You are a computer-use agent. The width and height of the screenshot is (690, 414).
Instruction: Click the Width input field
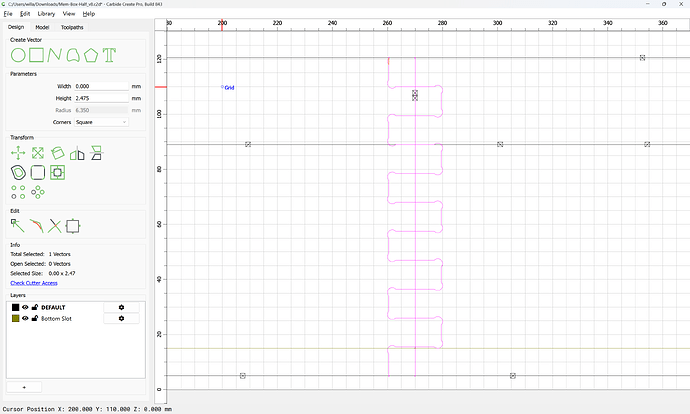101,86
